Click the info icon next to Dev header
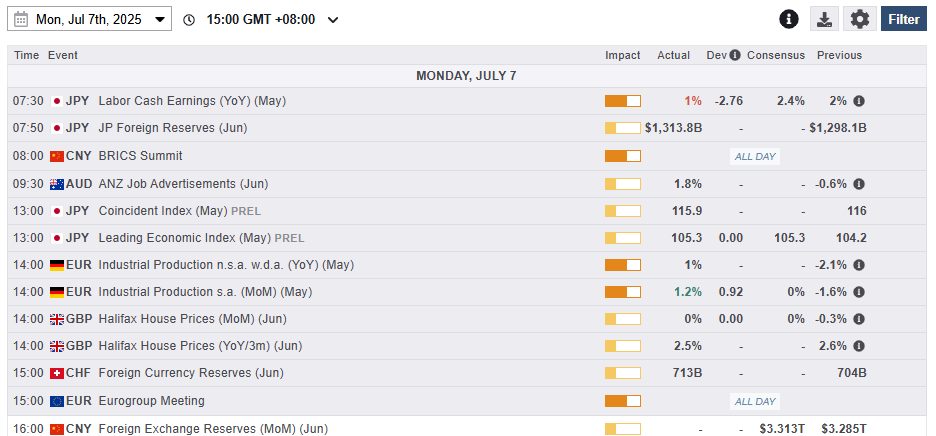Screen dimensions: 936x436 pos(735,55)
